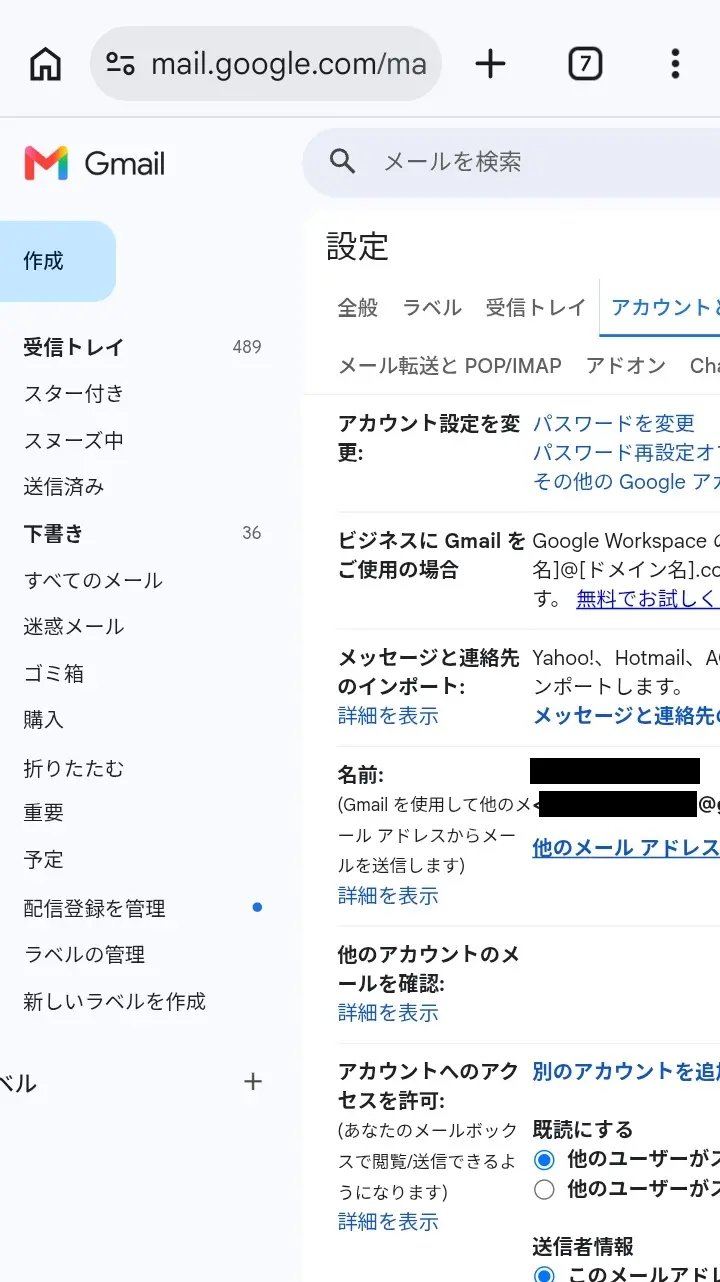Open ラベルの管理 manage labels
The width and height of the screenshot is (720, 1282).
84,954
